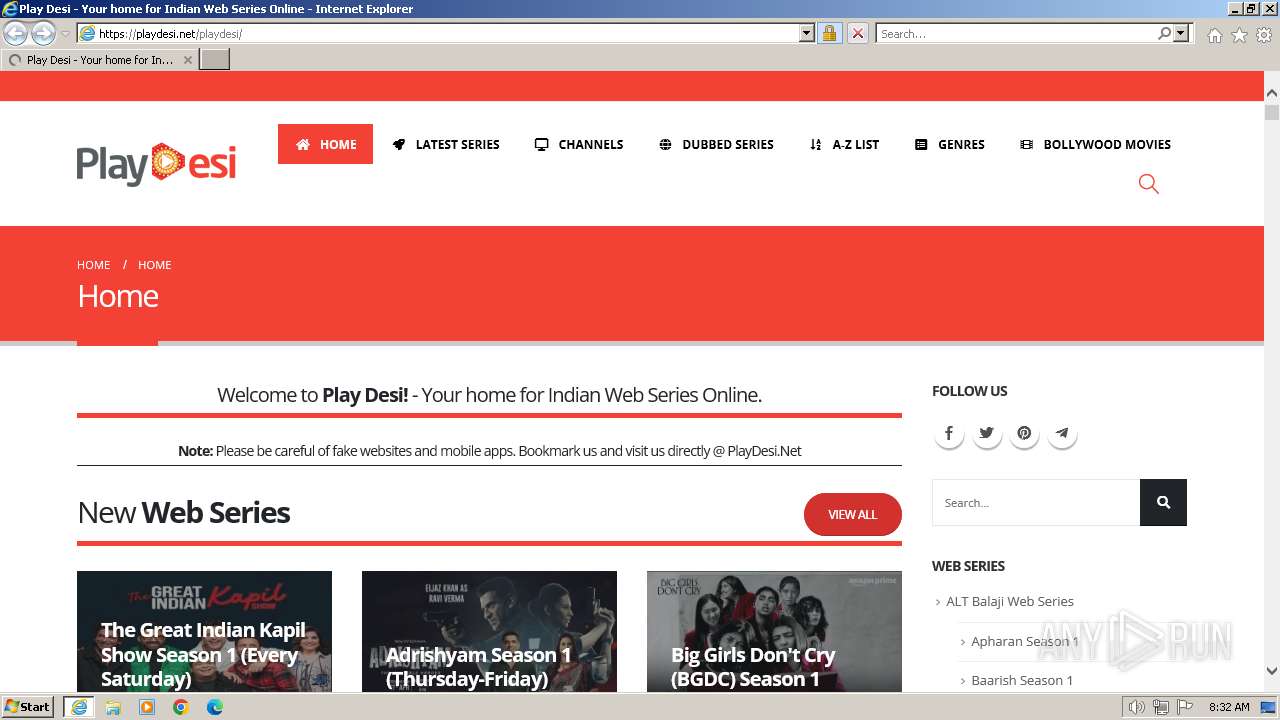The height and width of the screenshot is (720, 1280).
Task: Click the Internet Explorer back arrow
Action: click(x=16, y=33)
